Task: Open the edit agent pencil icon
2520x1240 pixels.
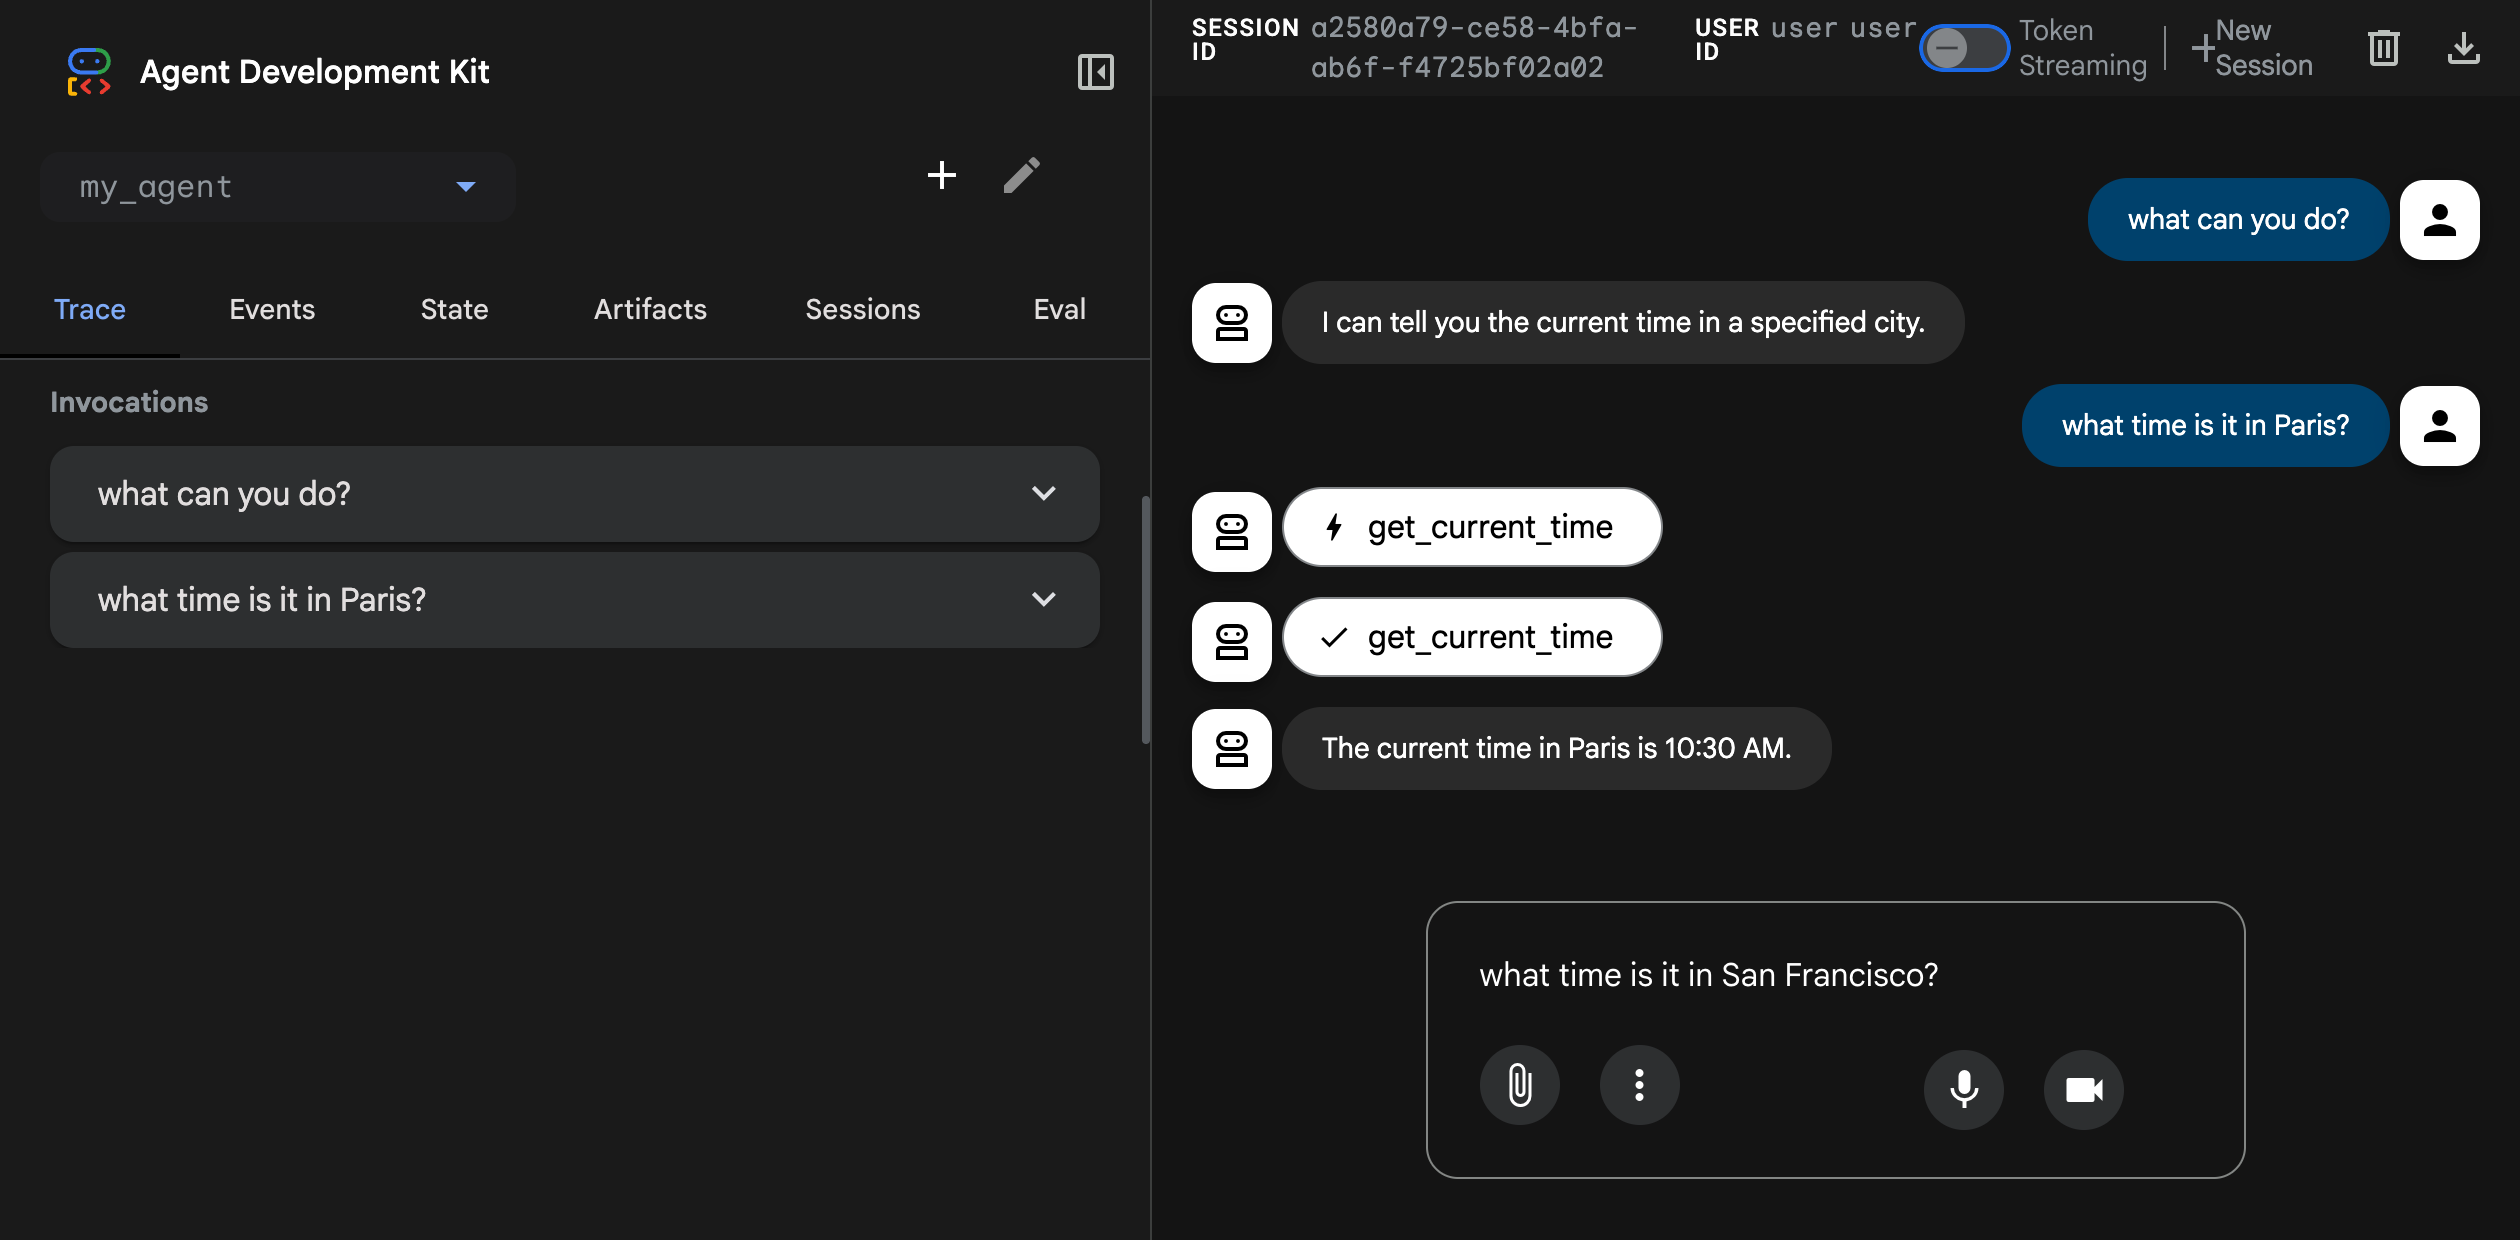Action: pyautogui.click(x=1022, y=175)
